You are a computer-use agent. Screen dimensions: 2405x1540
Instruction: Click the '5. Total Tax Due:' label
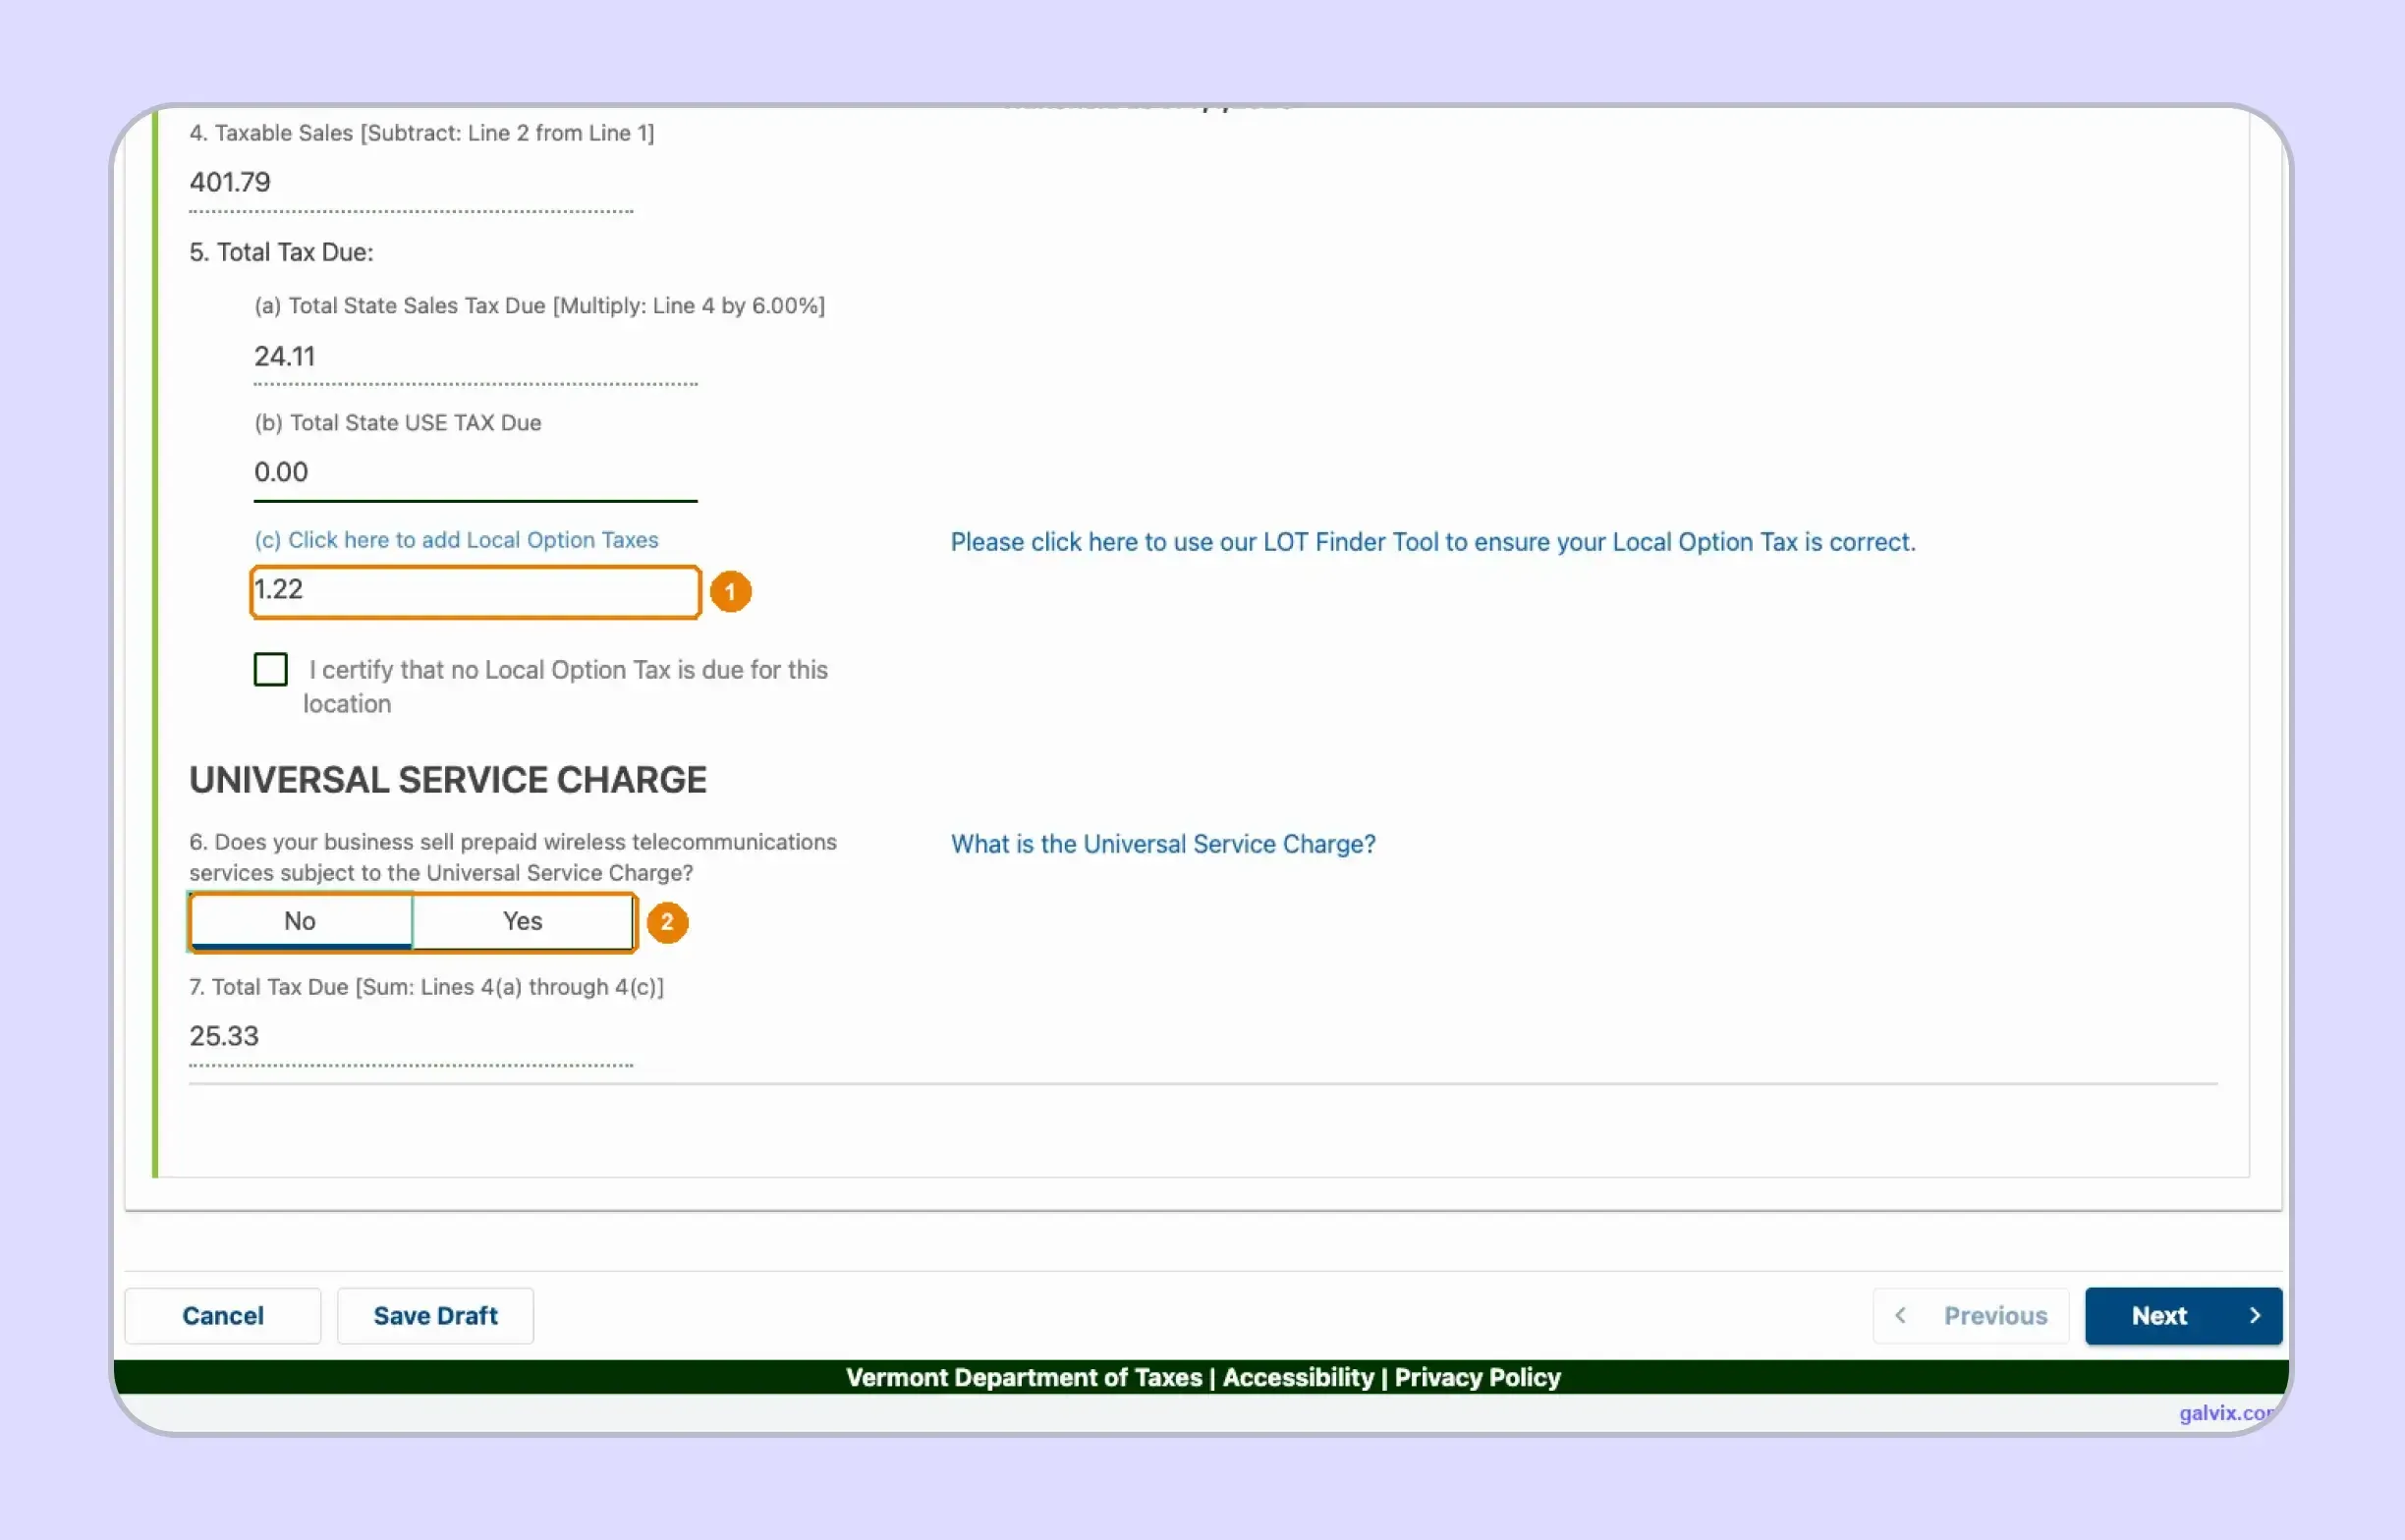(x=281, y=252)
